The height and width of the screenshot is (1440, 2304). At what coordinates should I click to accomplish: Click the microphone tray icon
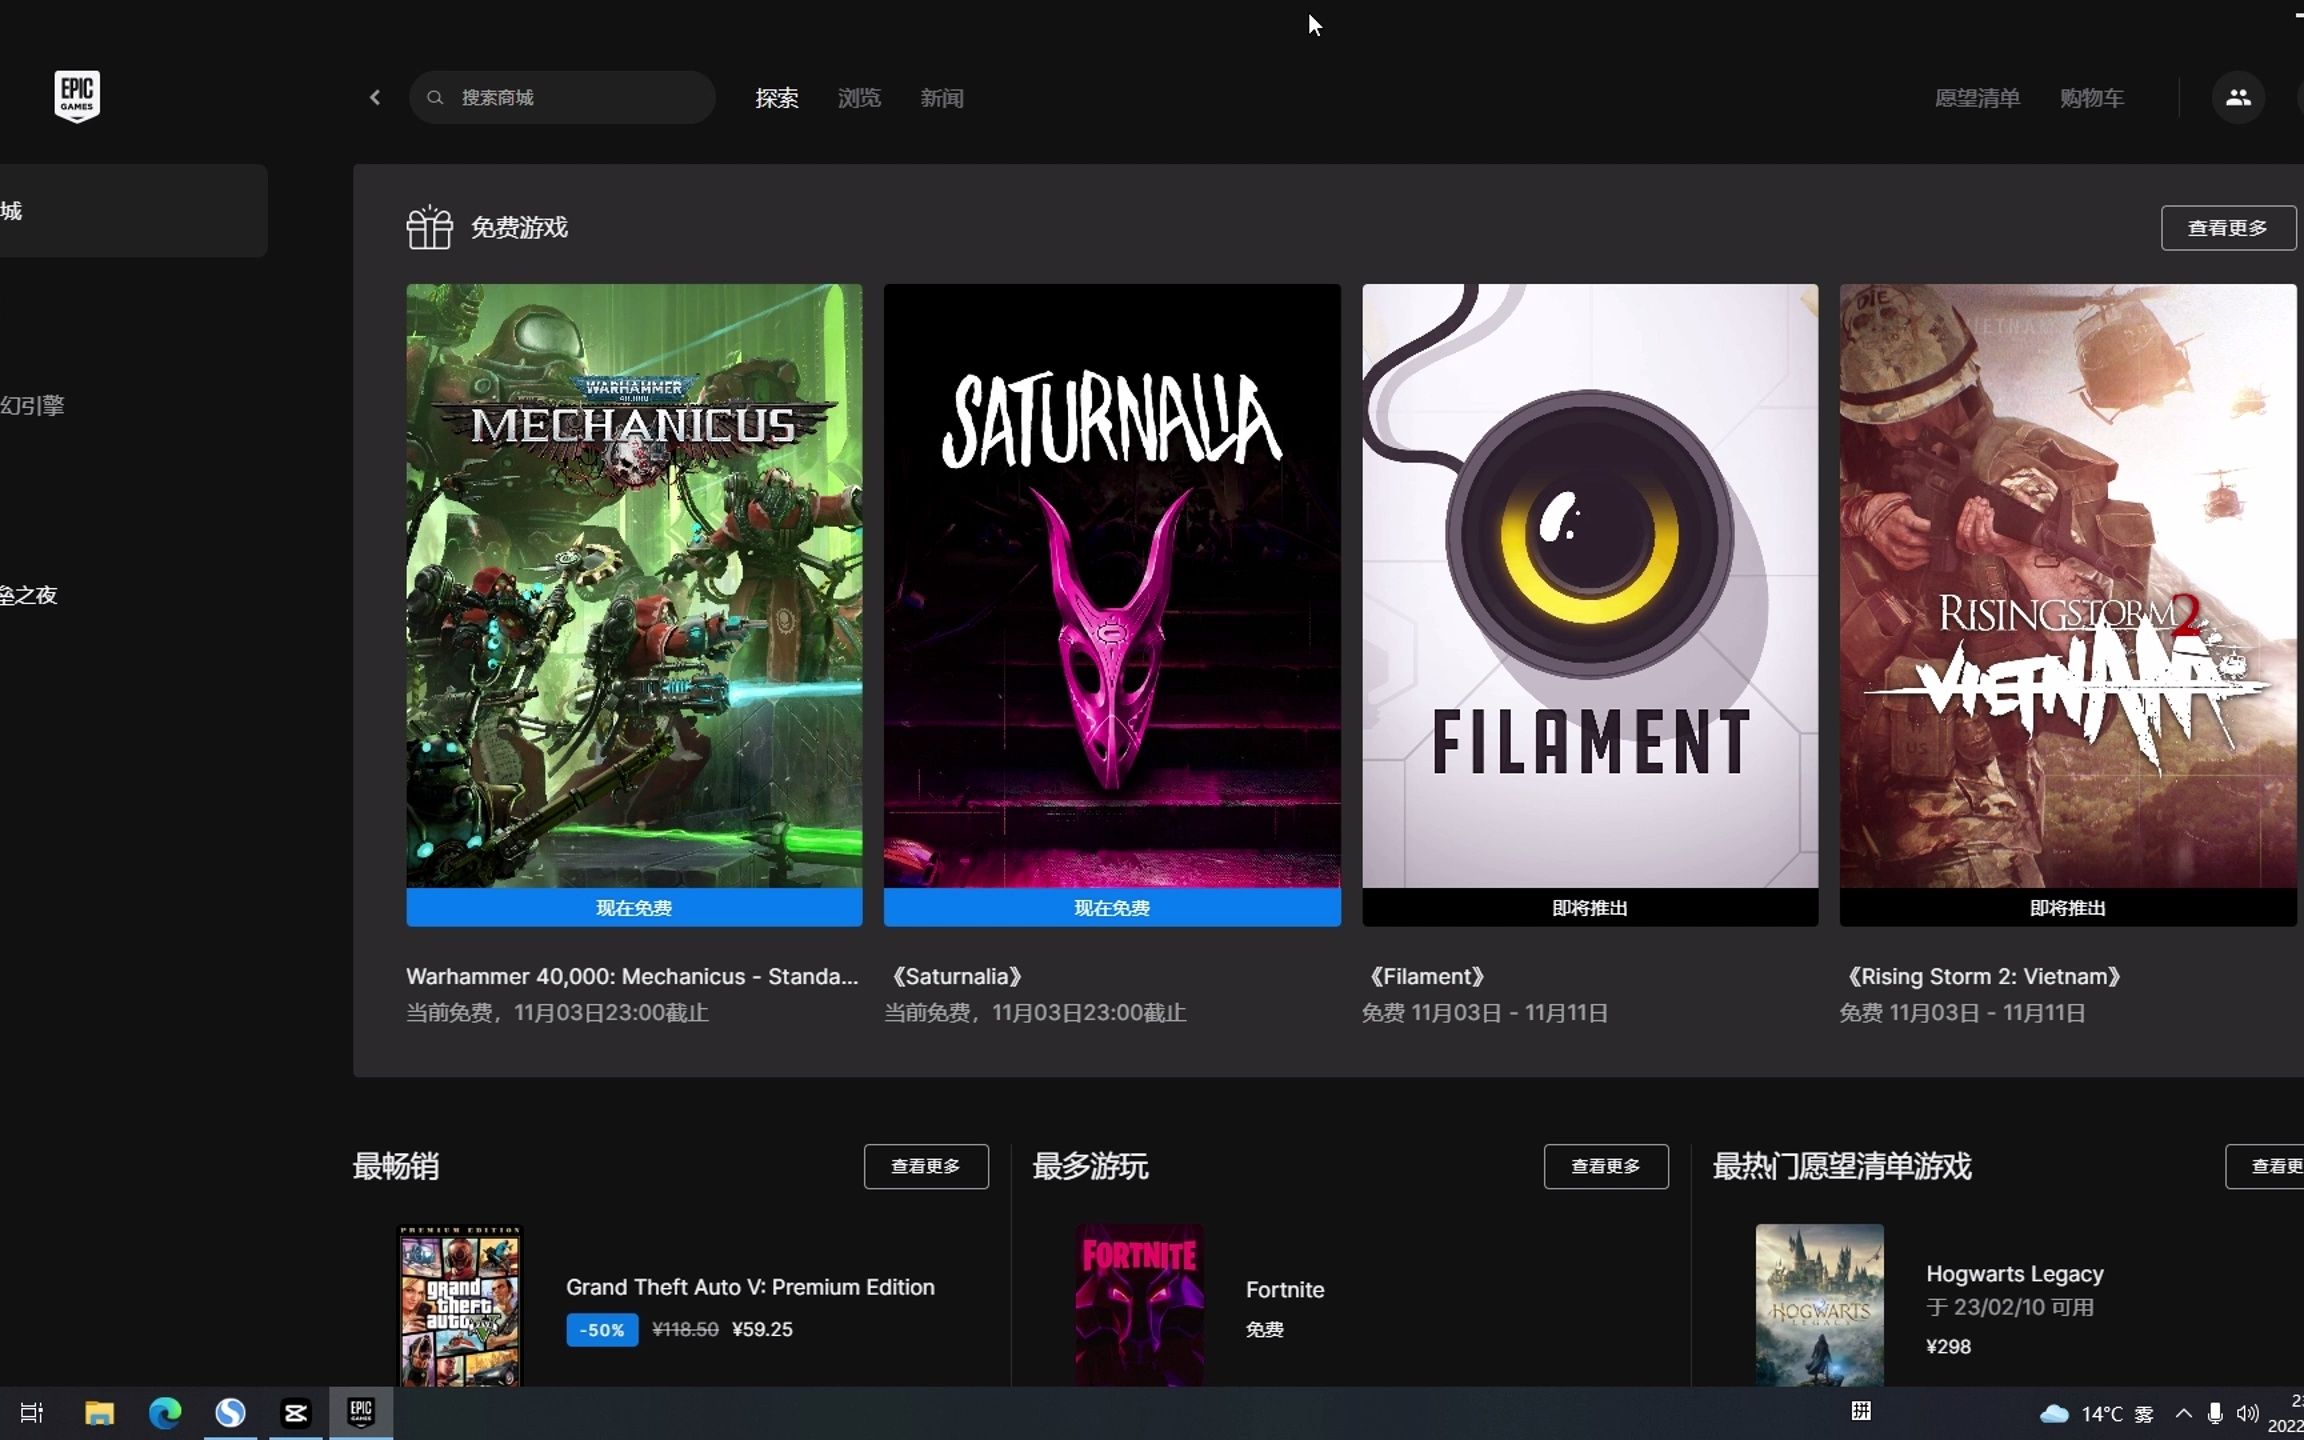pyautogui.click(x=2215, y=1413)
